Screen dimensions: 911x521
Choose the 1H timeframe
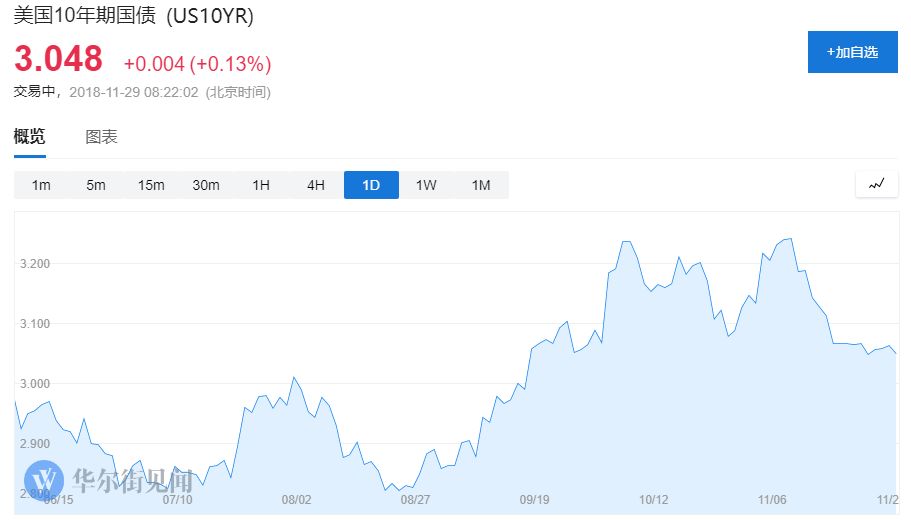[261, 185]
